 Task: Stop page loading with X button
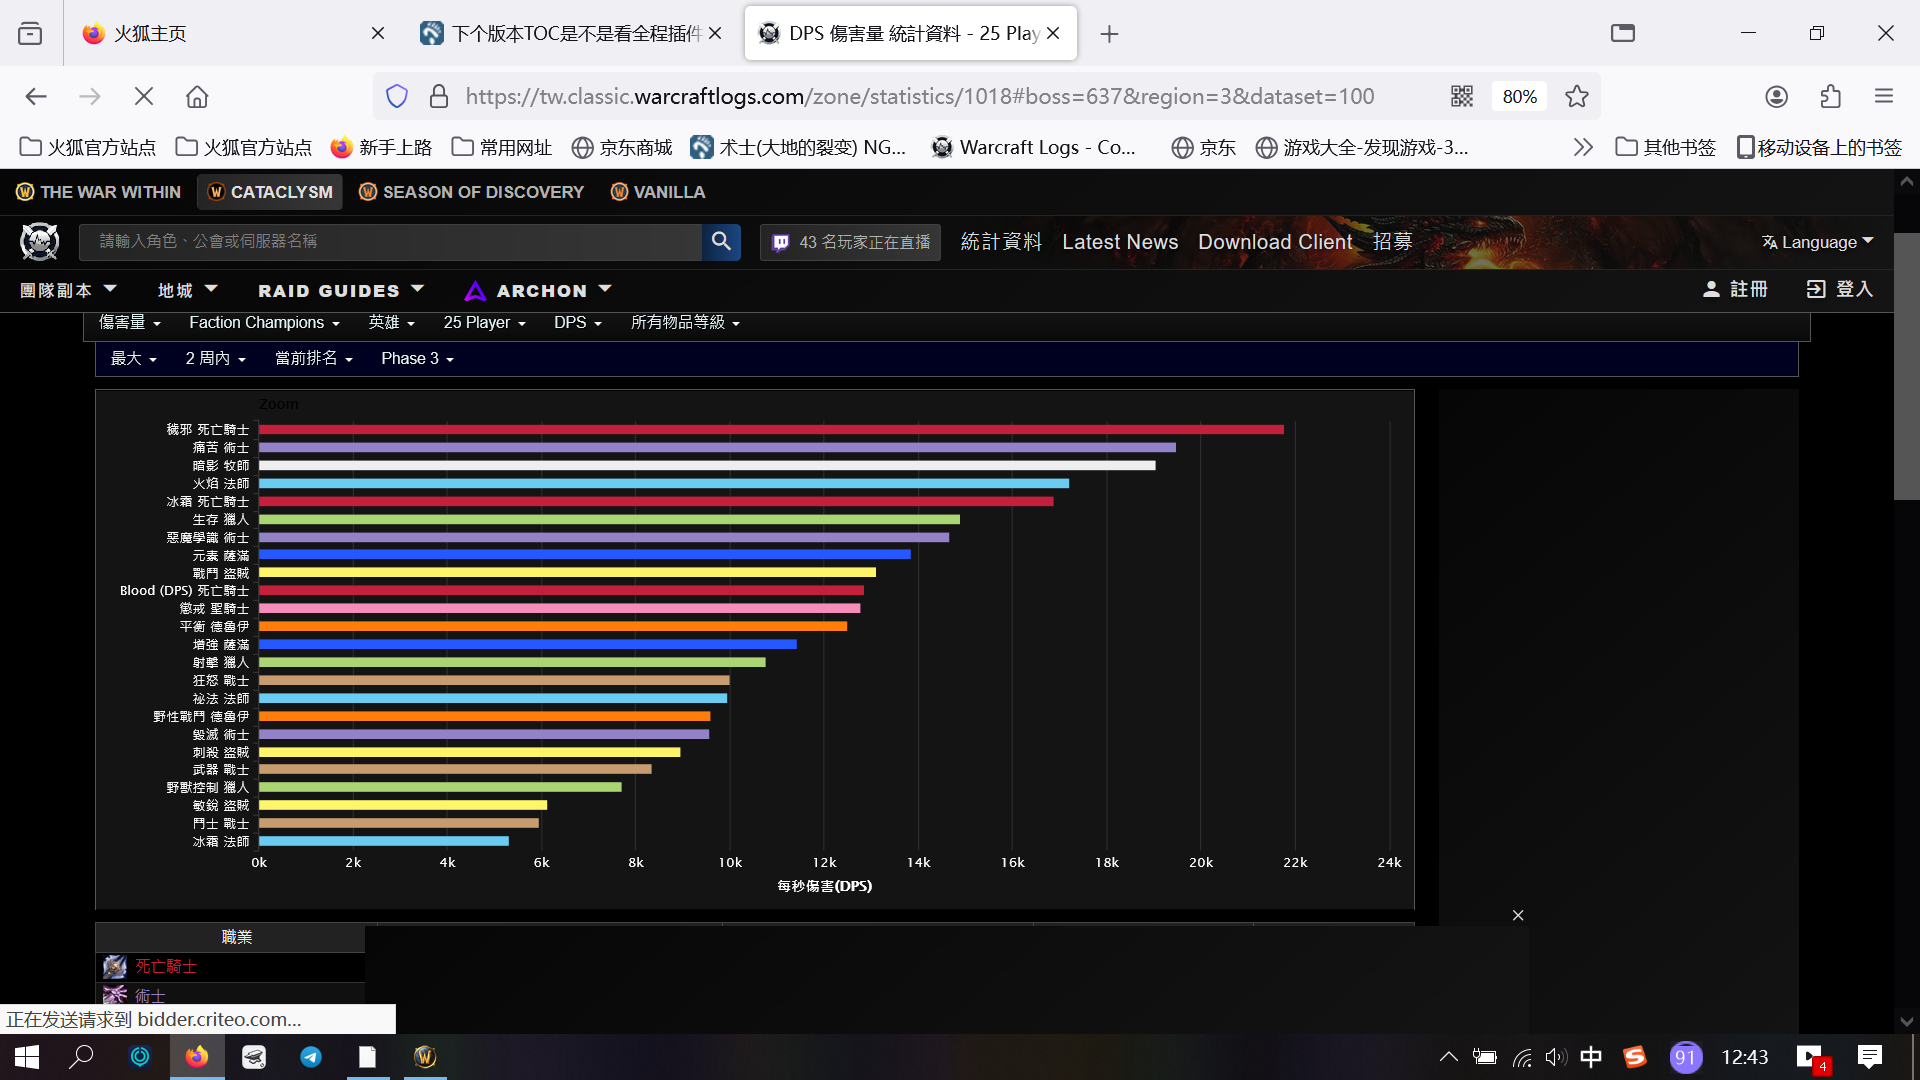pos(144,96)
